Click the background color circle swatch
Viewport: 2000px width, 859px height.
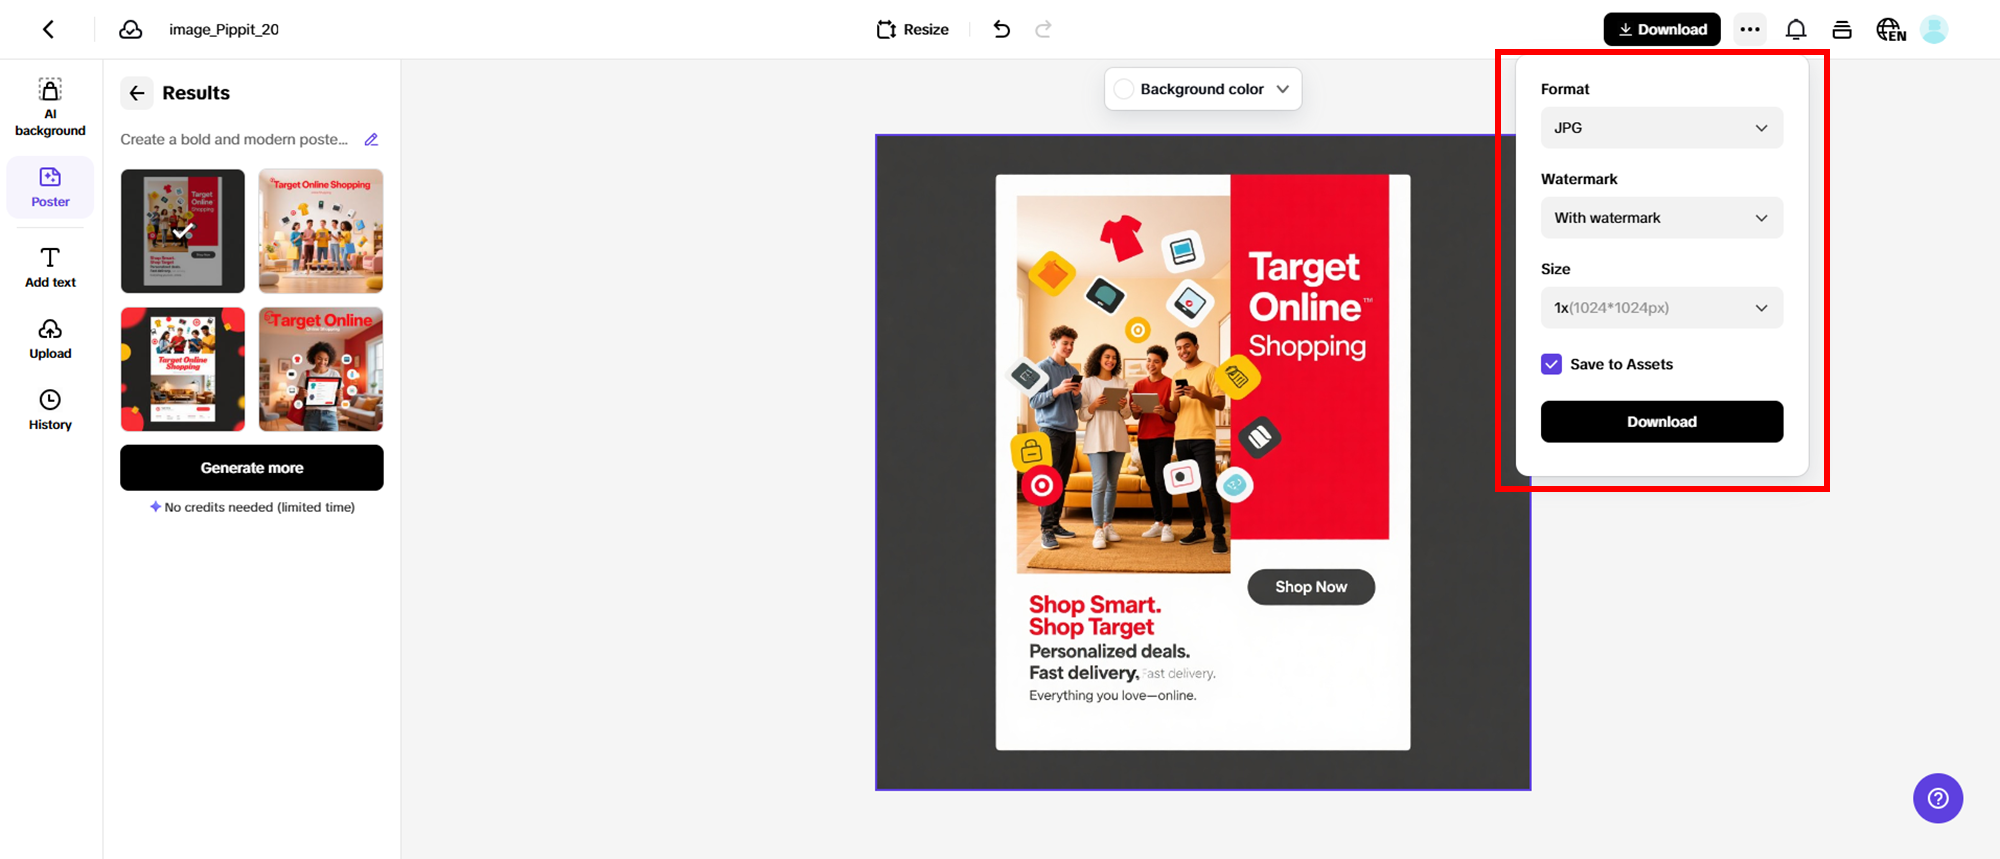[1124, 89]
